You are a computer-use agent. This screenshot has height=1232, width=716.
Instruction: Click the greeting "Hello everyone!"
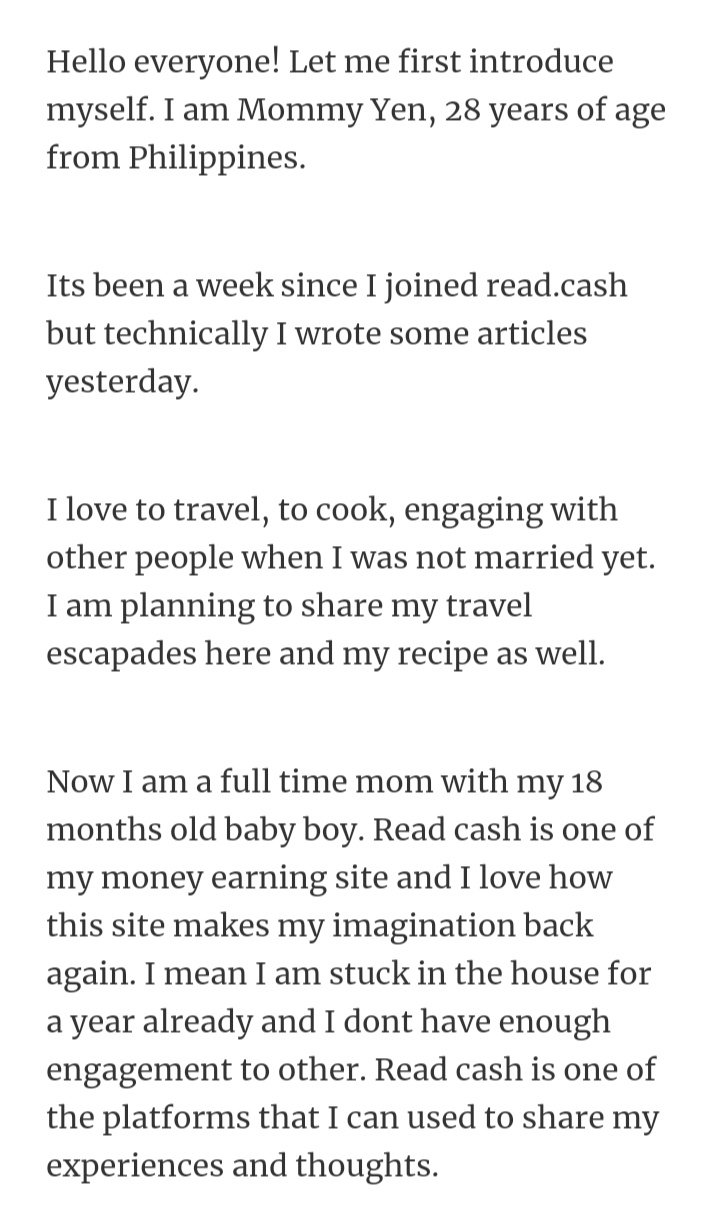(x=162, y=62)
